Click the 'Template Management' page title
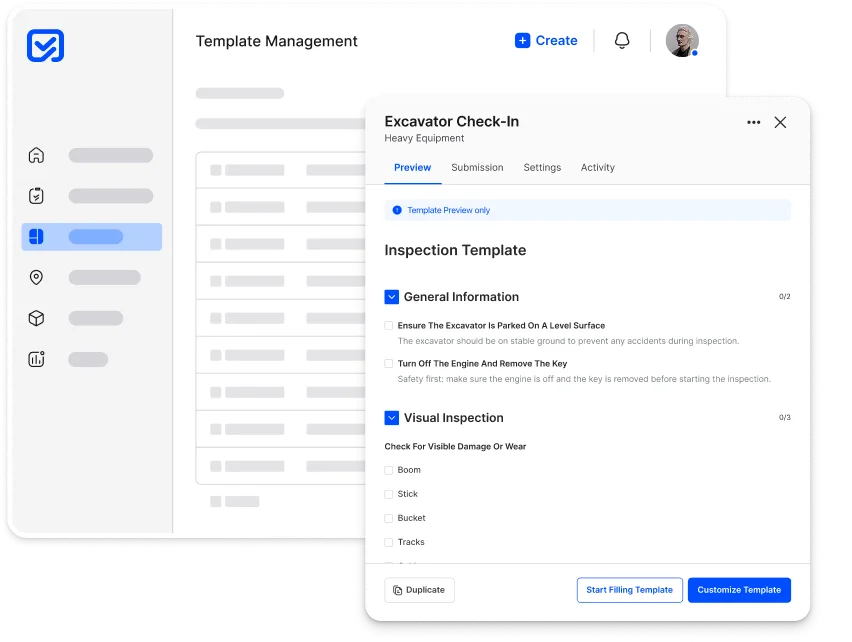Screen dimensions: 852x642 277,41
